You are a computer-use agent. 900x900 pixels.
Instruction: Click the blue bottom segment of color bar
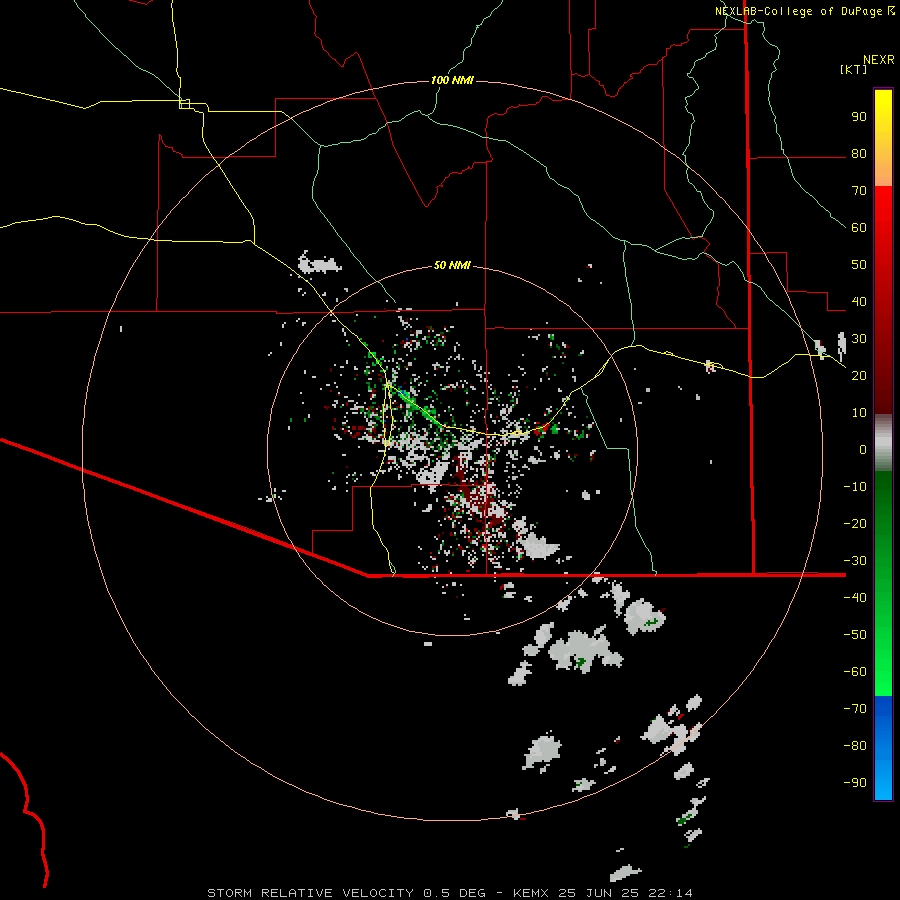tap(883, 748)
